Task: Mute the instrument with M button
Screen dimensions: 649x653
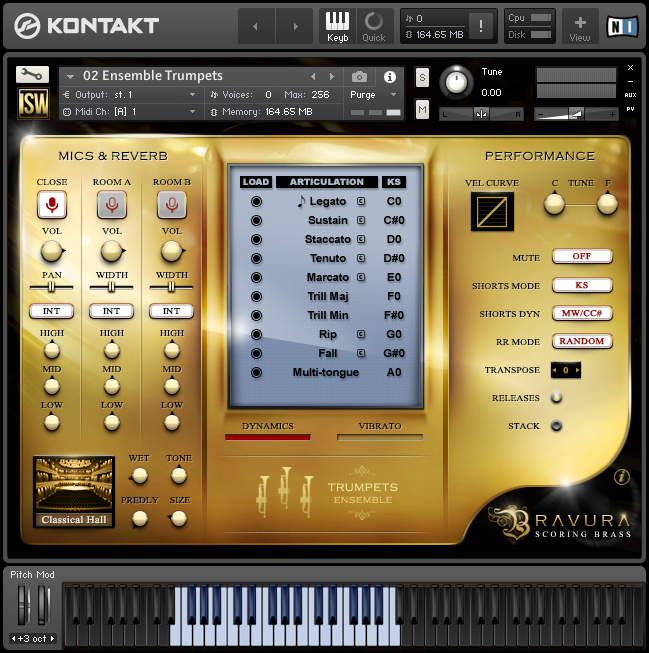Action: [422, 110]
